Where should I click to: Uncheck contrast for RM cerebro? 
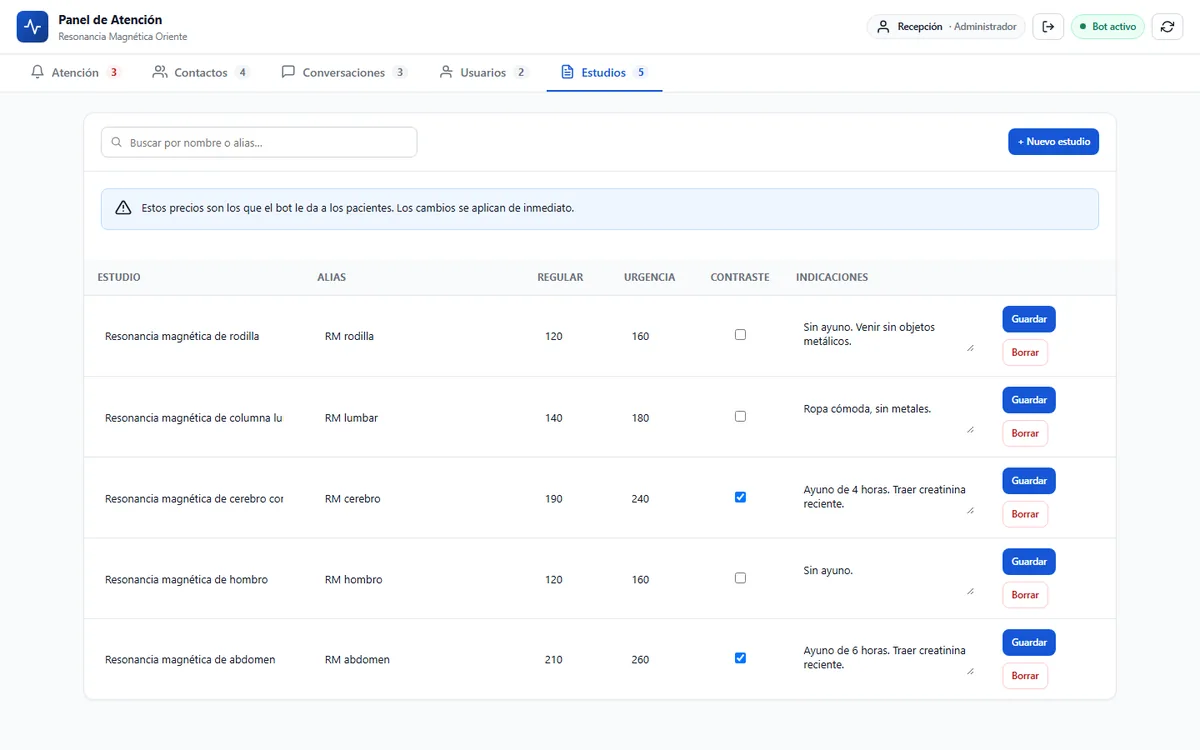tap(740, 497)
